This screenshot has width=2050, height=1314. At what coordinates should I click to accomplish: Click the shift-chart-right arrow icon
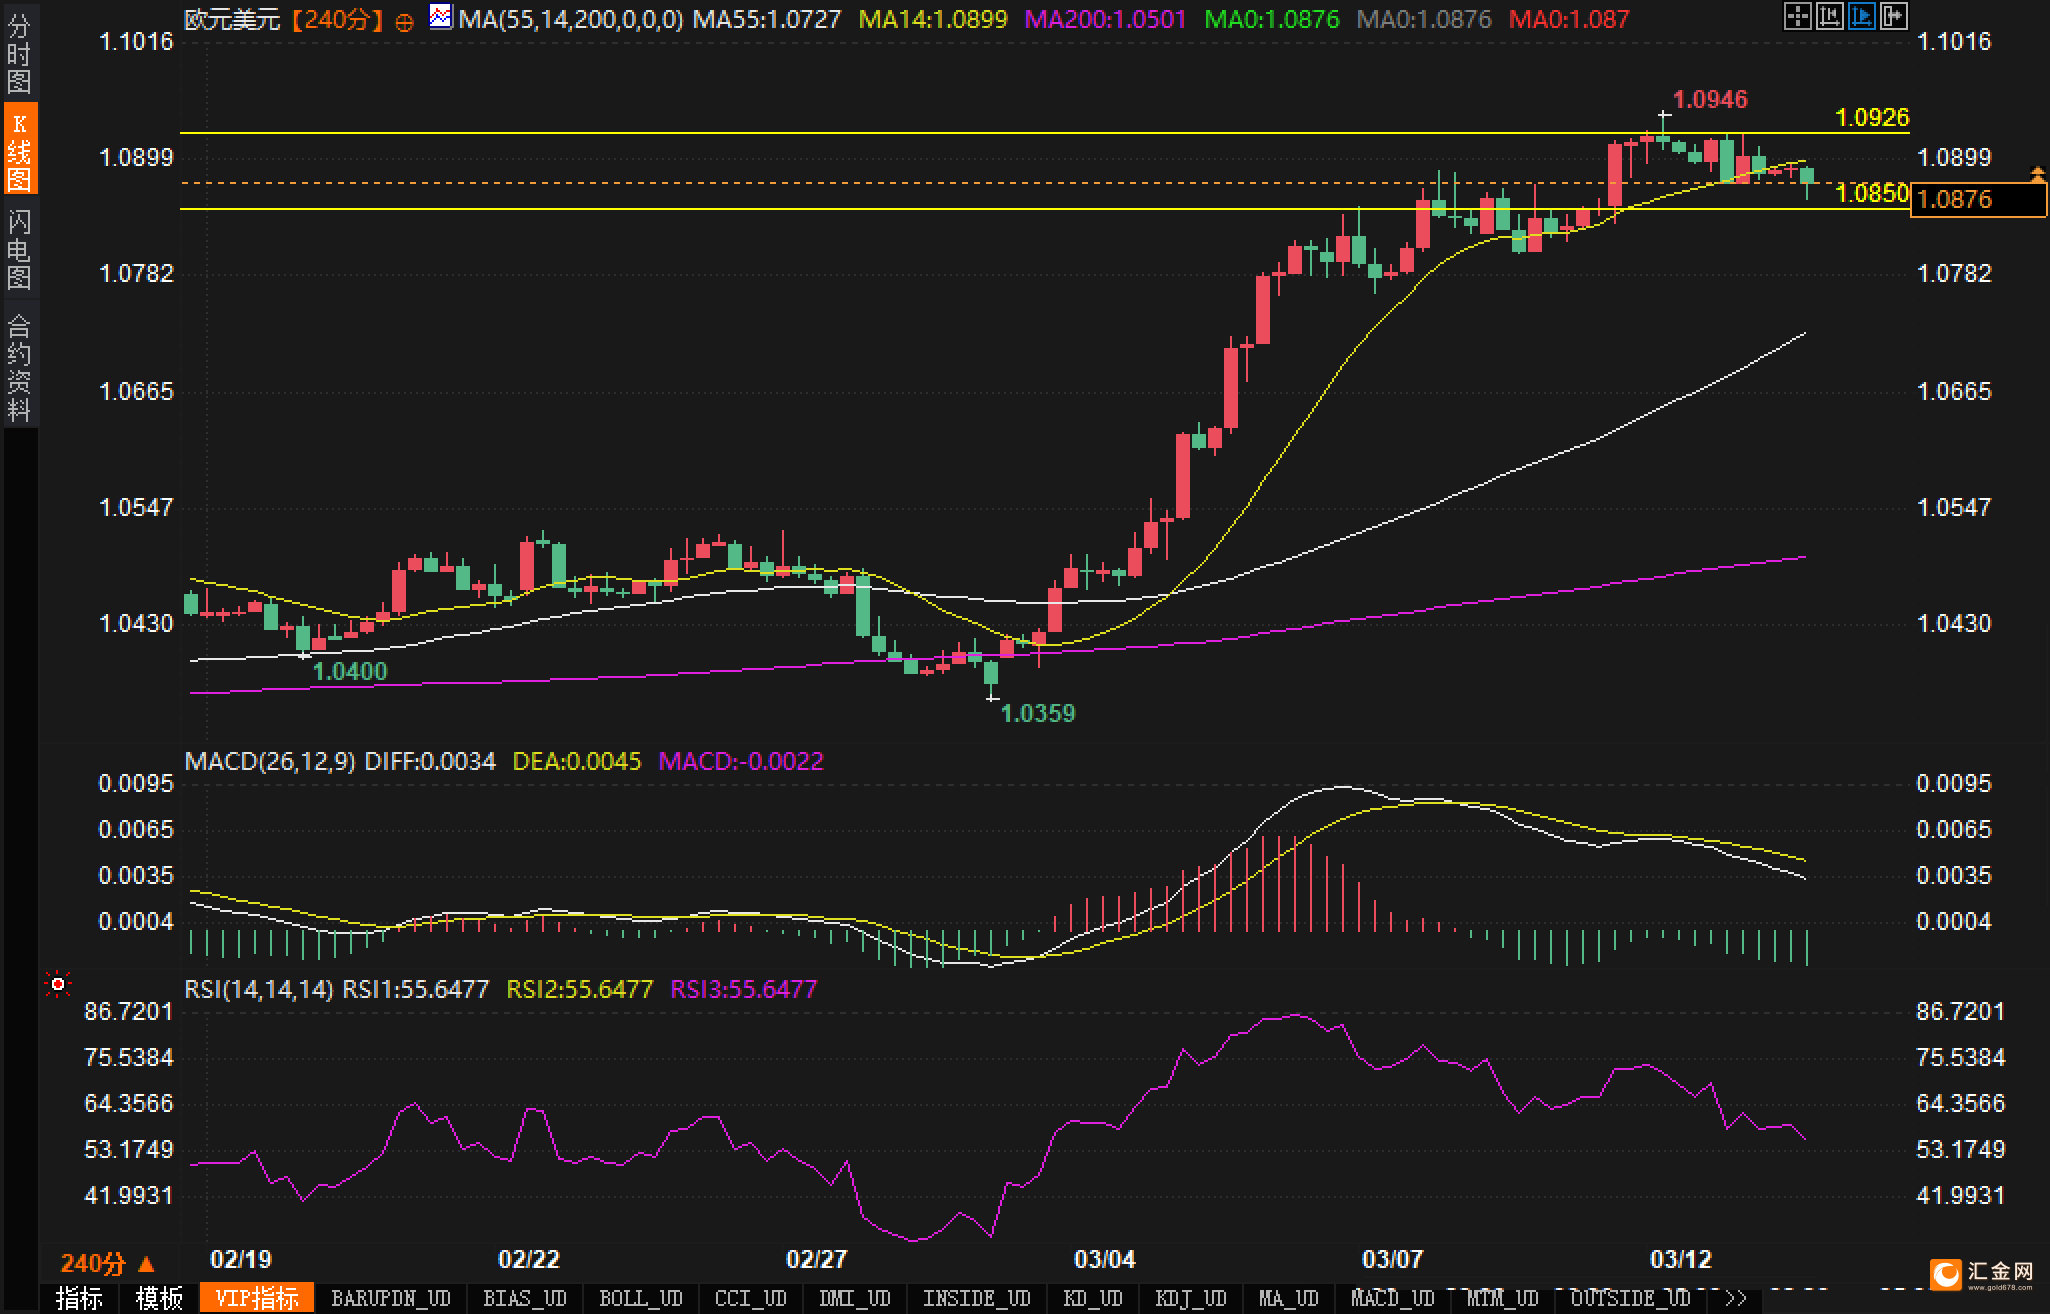click(x=1894, y=16)
